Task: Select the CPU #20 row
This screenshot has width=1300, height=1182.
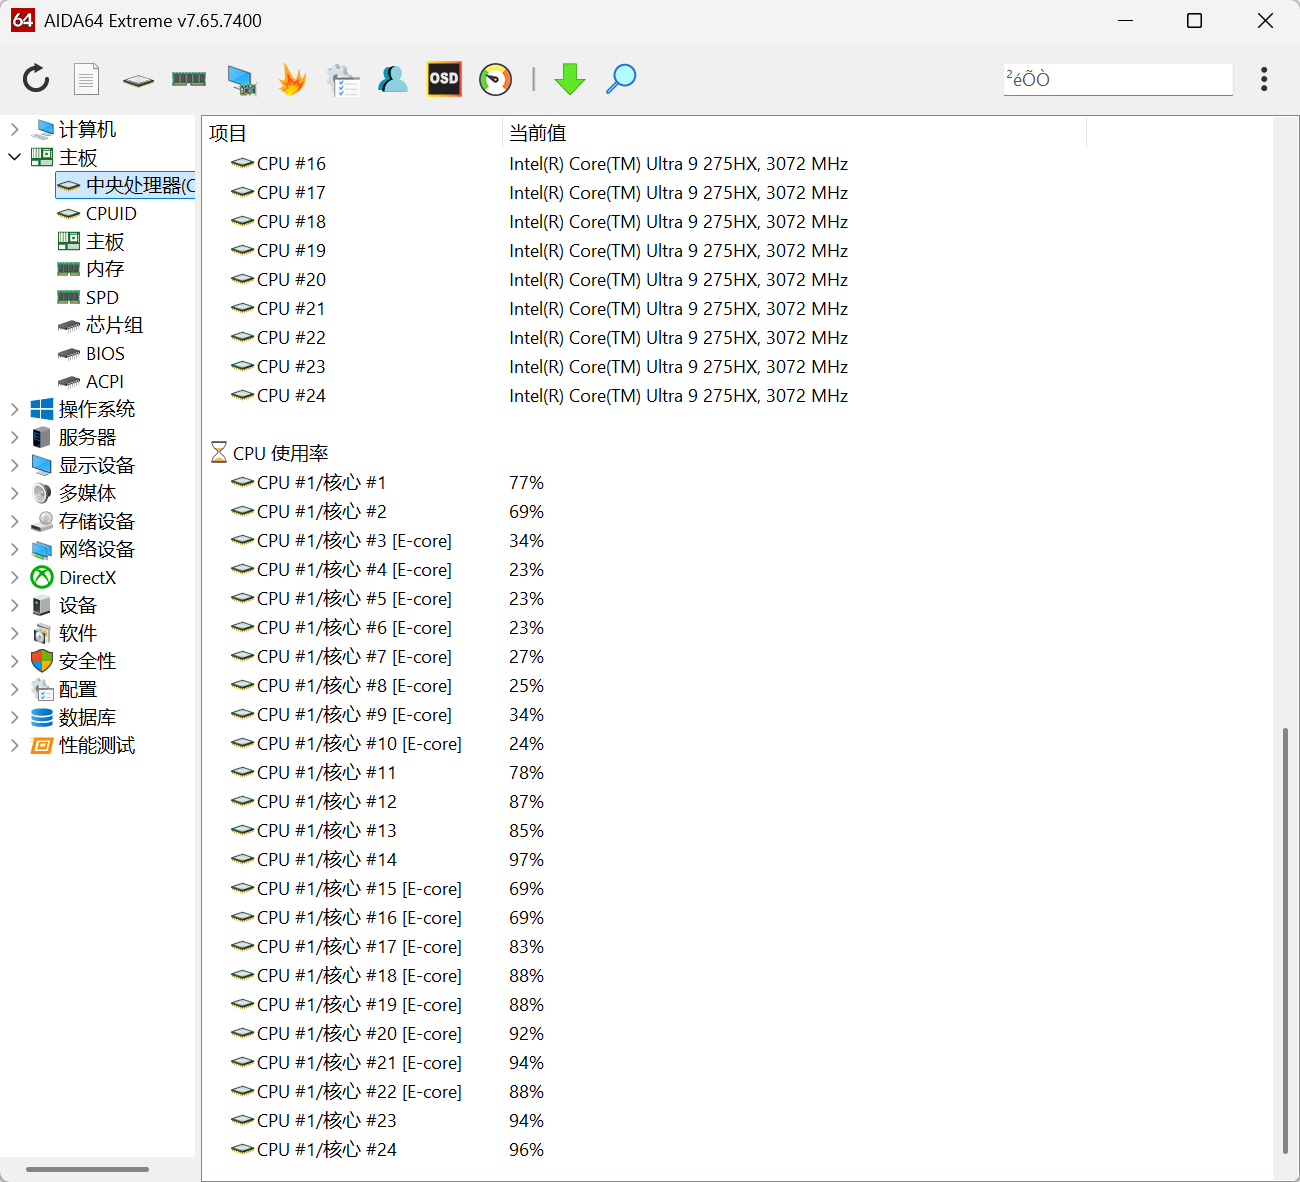Action: 645,279
